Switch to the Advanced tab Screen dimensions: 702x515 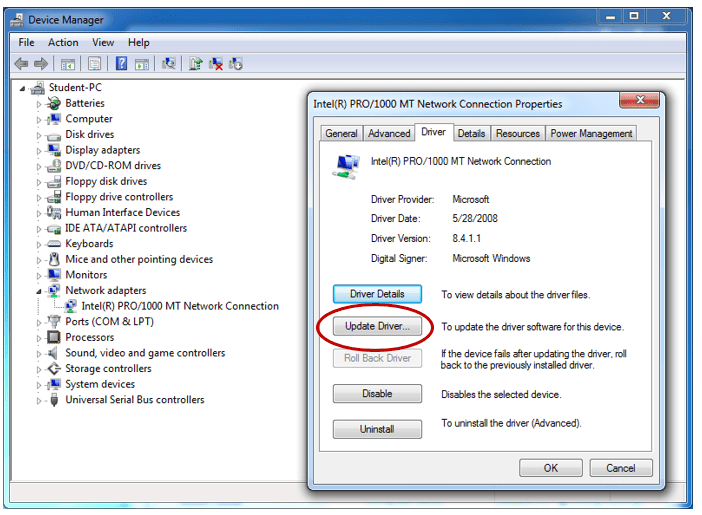tap(389, 133)
